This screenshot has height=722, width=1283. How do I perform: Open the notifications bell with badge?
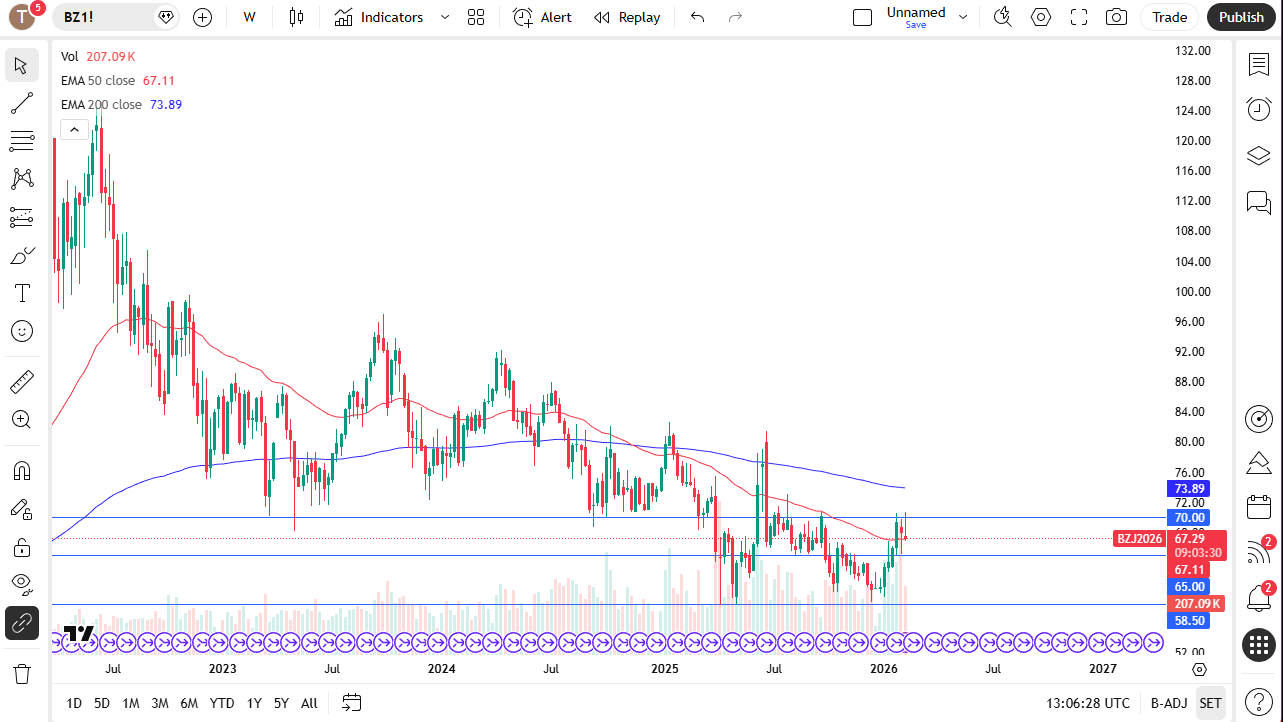1259,598
